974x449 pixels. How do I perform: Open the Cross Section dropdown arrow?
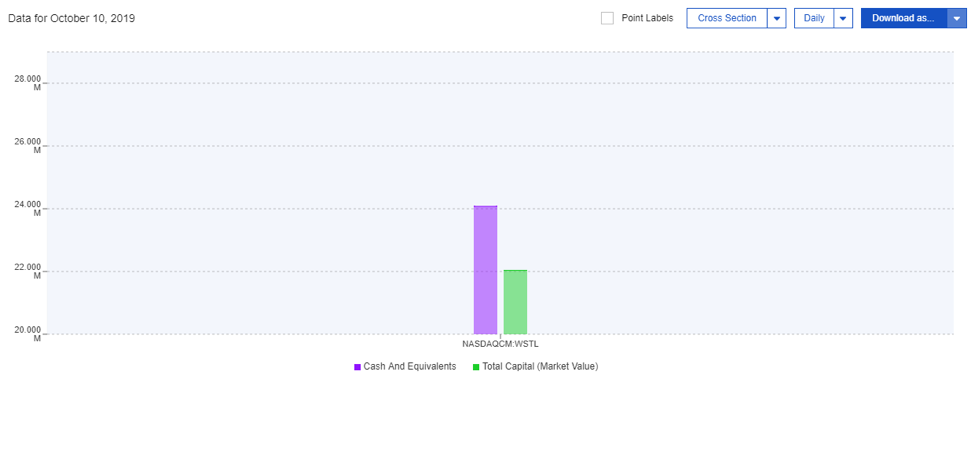[777, 18]
